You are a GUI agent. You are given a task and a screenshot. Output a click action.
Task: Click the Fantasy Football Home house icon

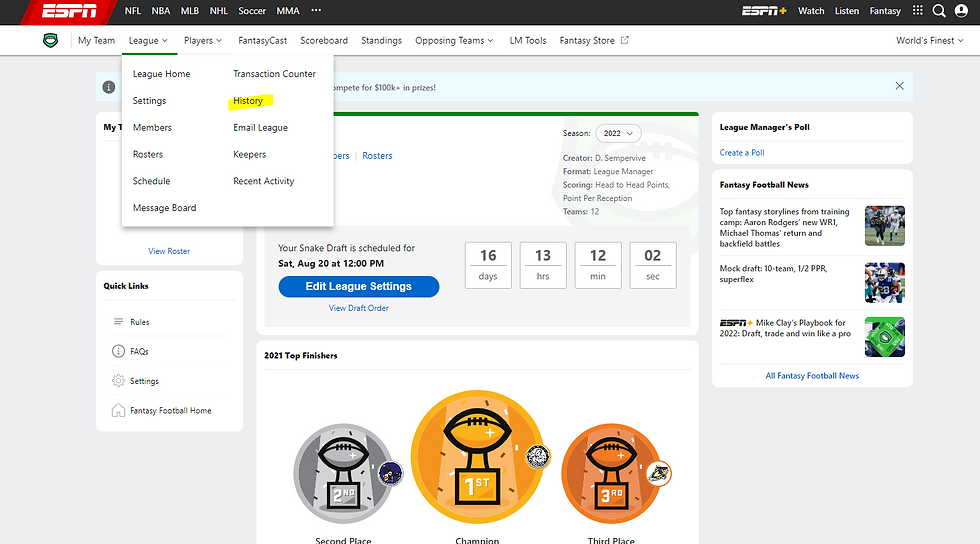click(x=118, y=410)
